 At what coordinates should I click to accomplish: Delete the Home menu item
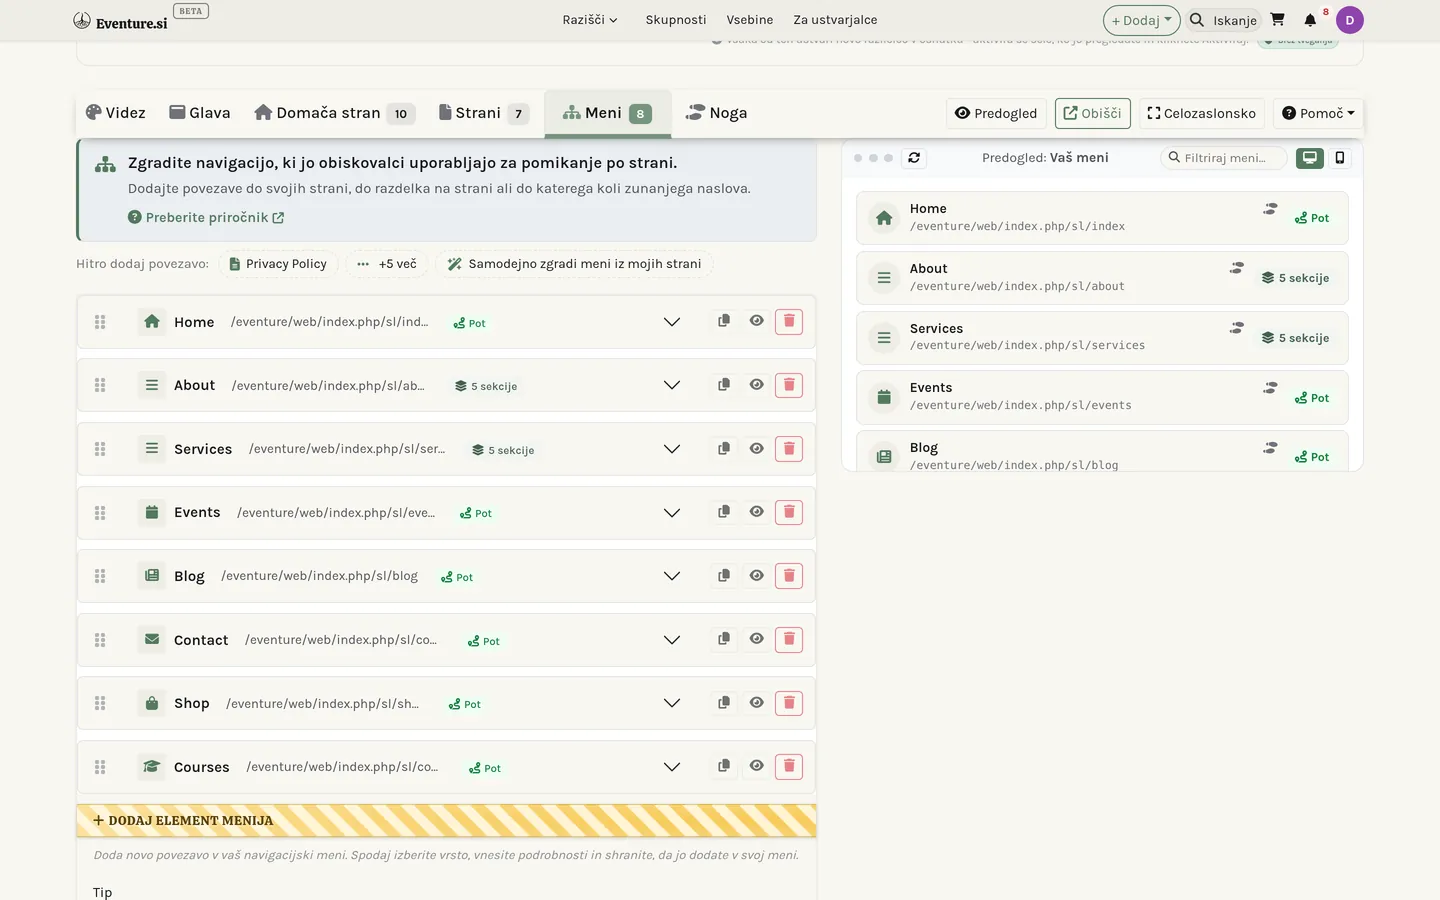tap(789, 321)
